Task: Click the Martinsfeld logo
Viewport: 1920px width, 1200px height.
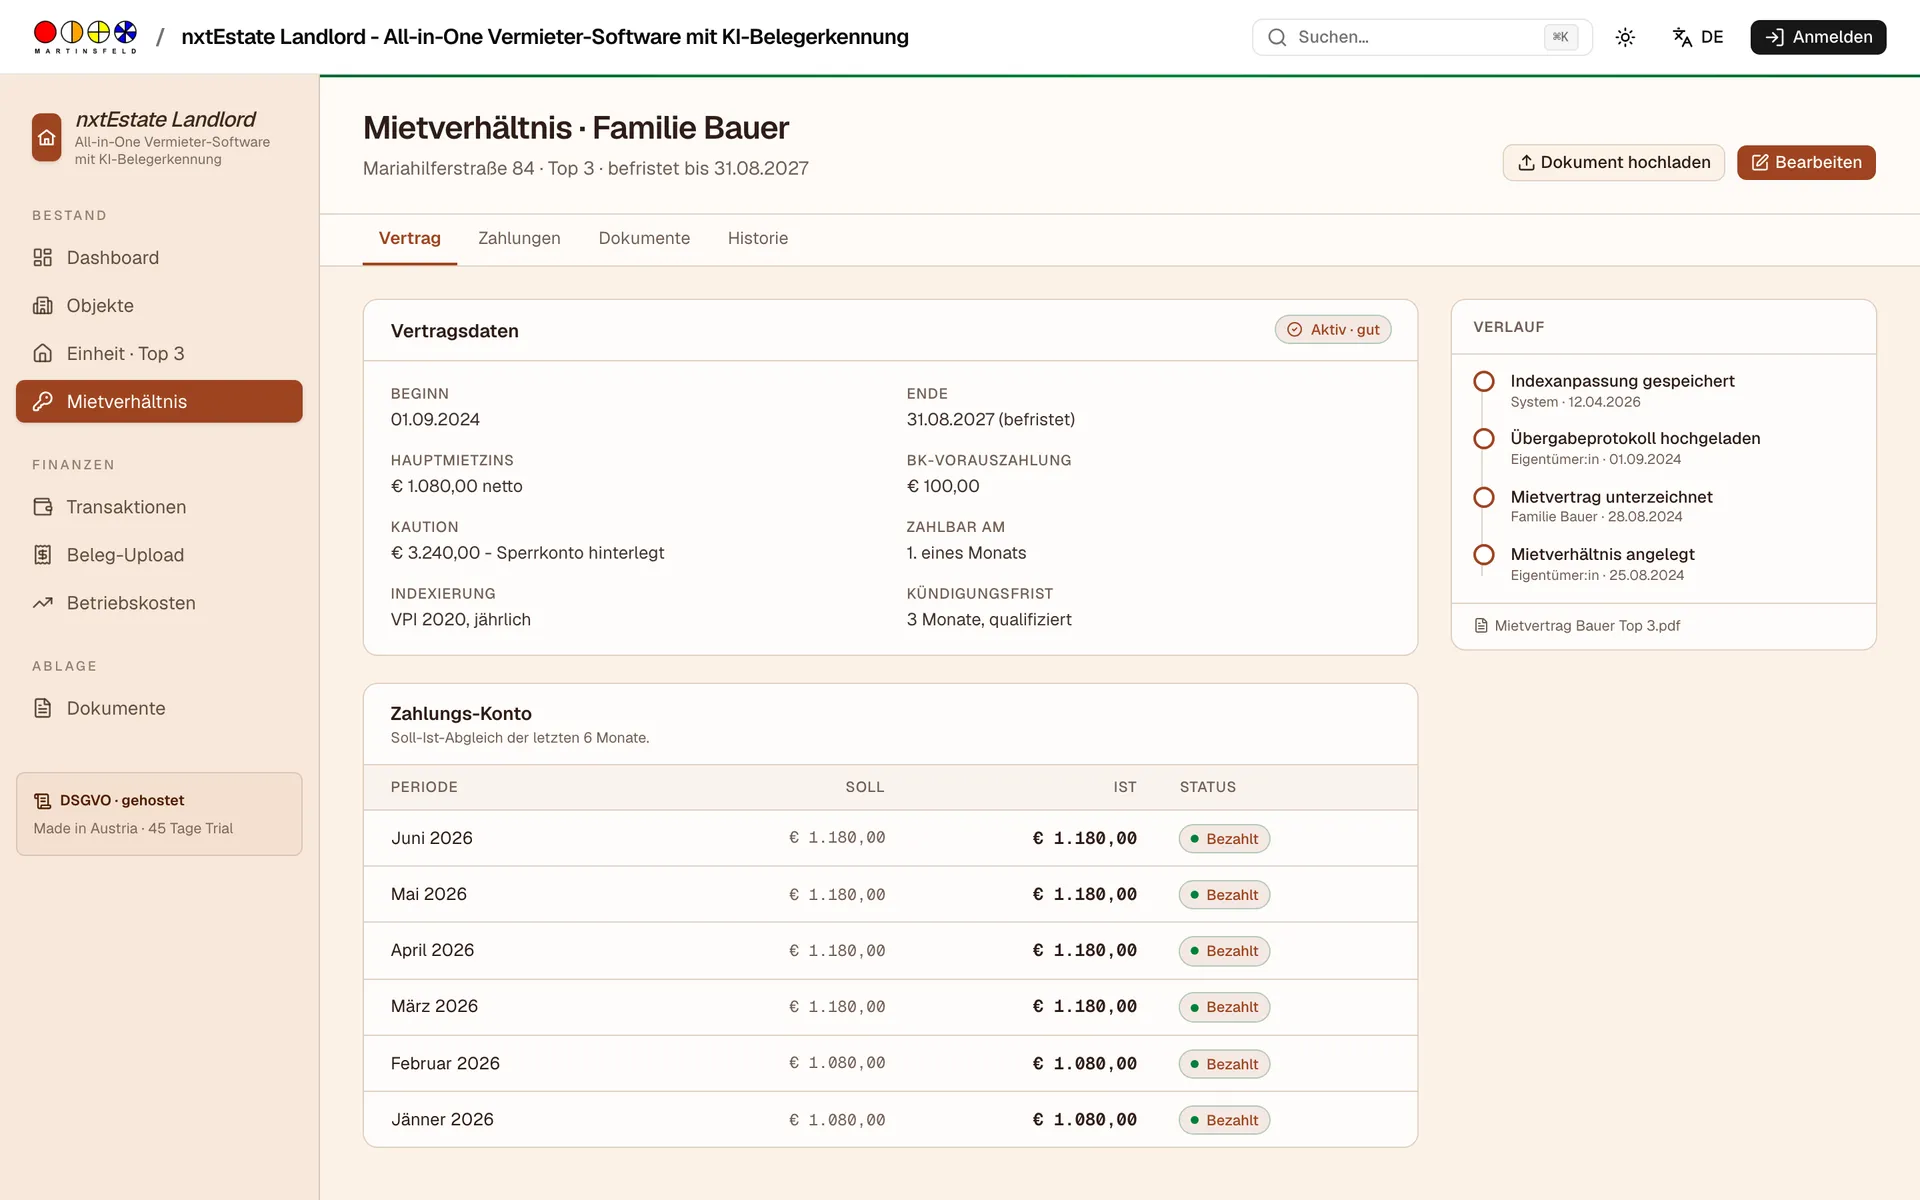Action: 85,37
